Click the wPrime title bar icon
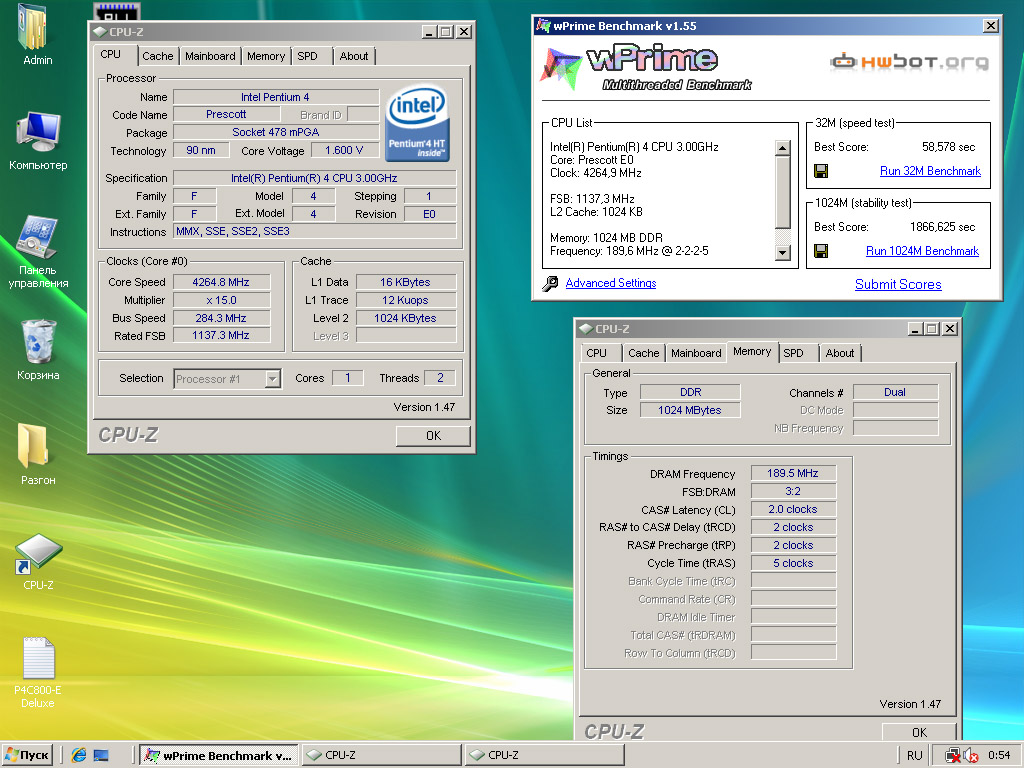Image resolution: width=1024 pixels, height=768 pixels. point(543,25)
